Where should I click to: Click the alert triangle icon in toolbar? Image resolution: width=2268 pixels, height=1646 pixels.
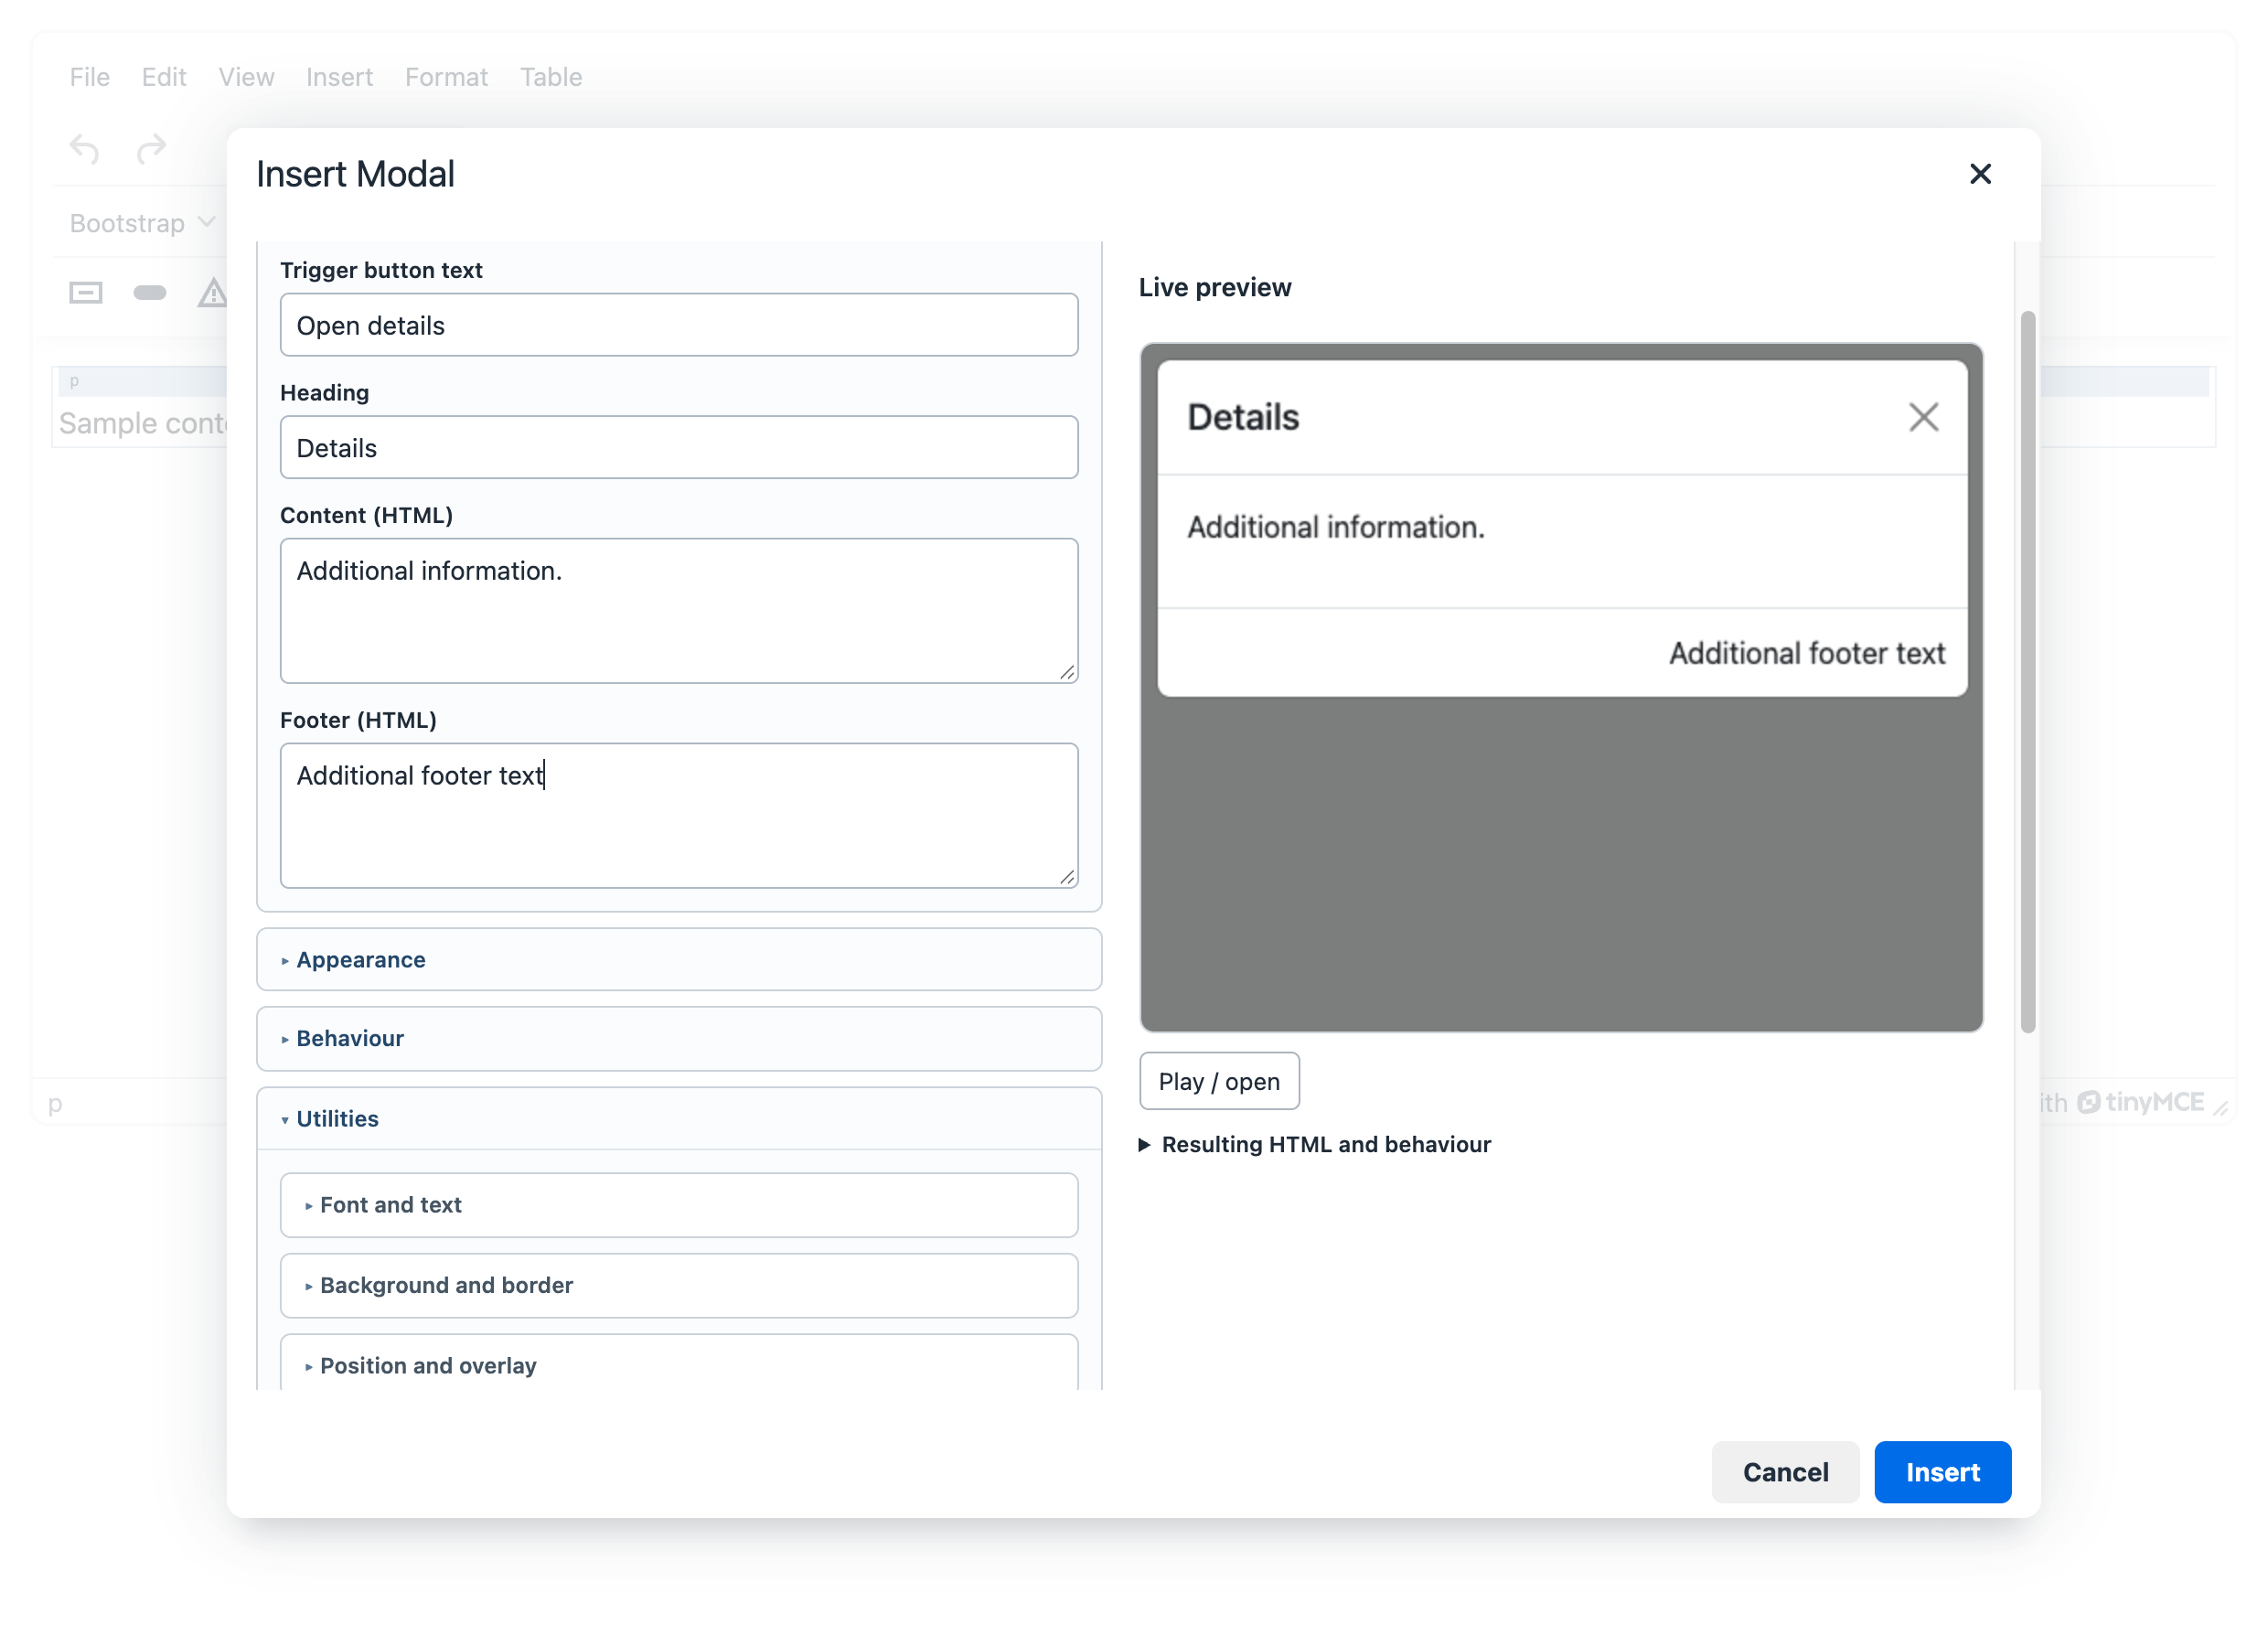pyautogui.click(x=212, y=292)
